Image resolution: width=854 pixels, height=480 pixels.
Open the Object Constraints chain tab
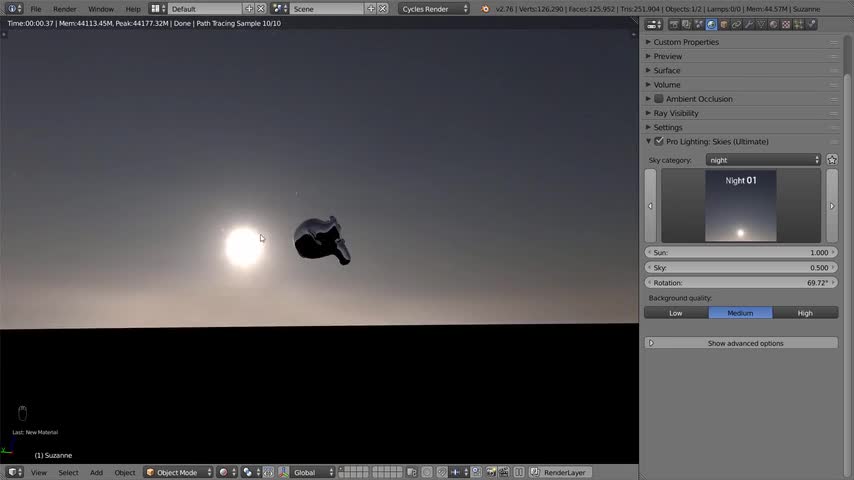736,24
